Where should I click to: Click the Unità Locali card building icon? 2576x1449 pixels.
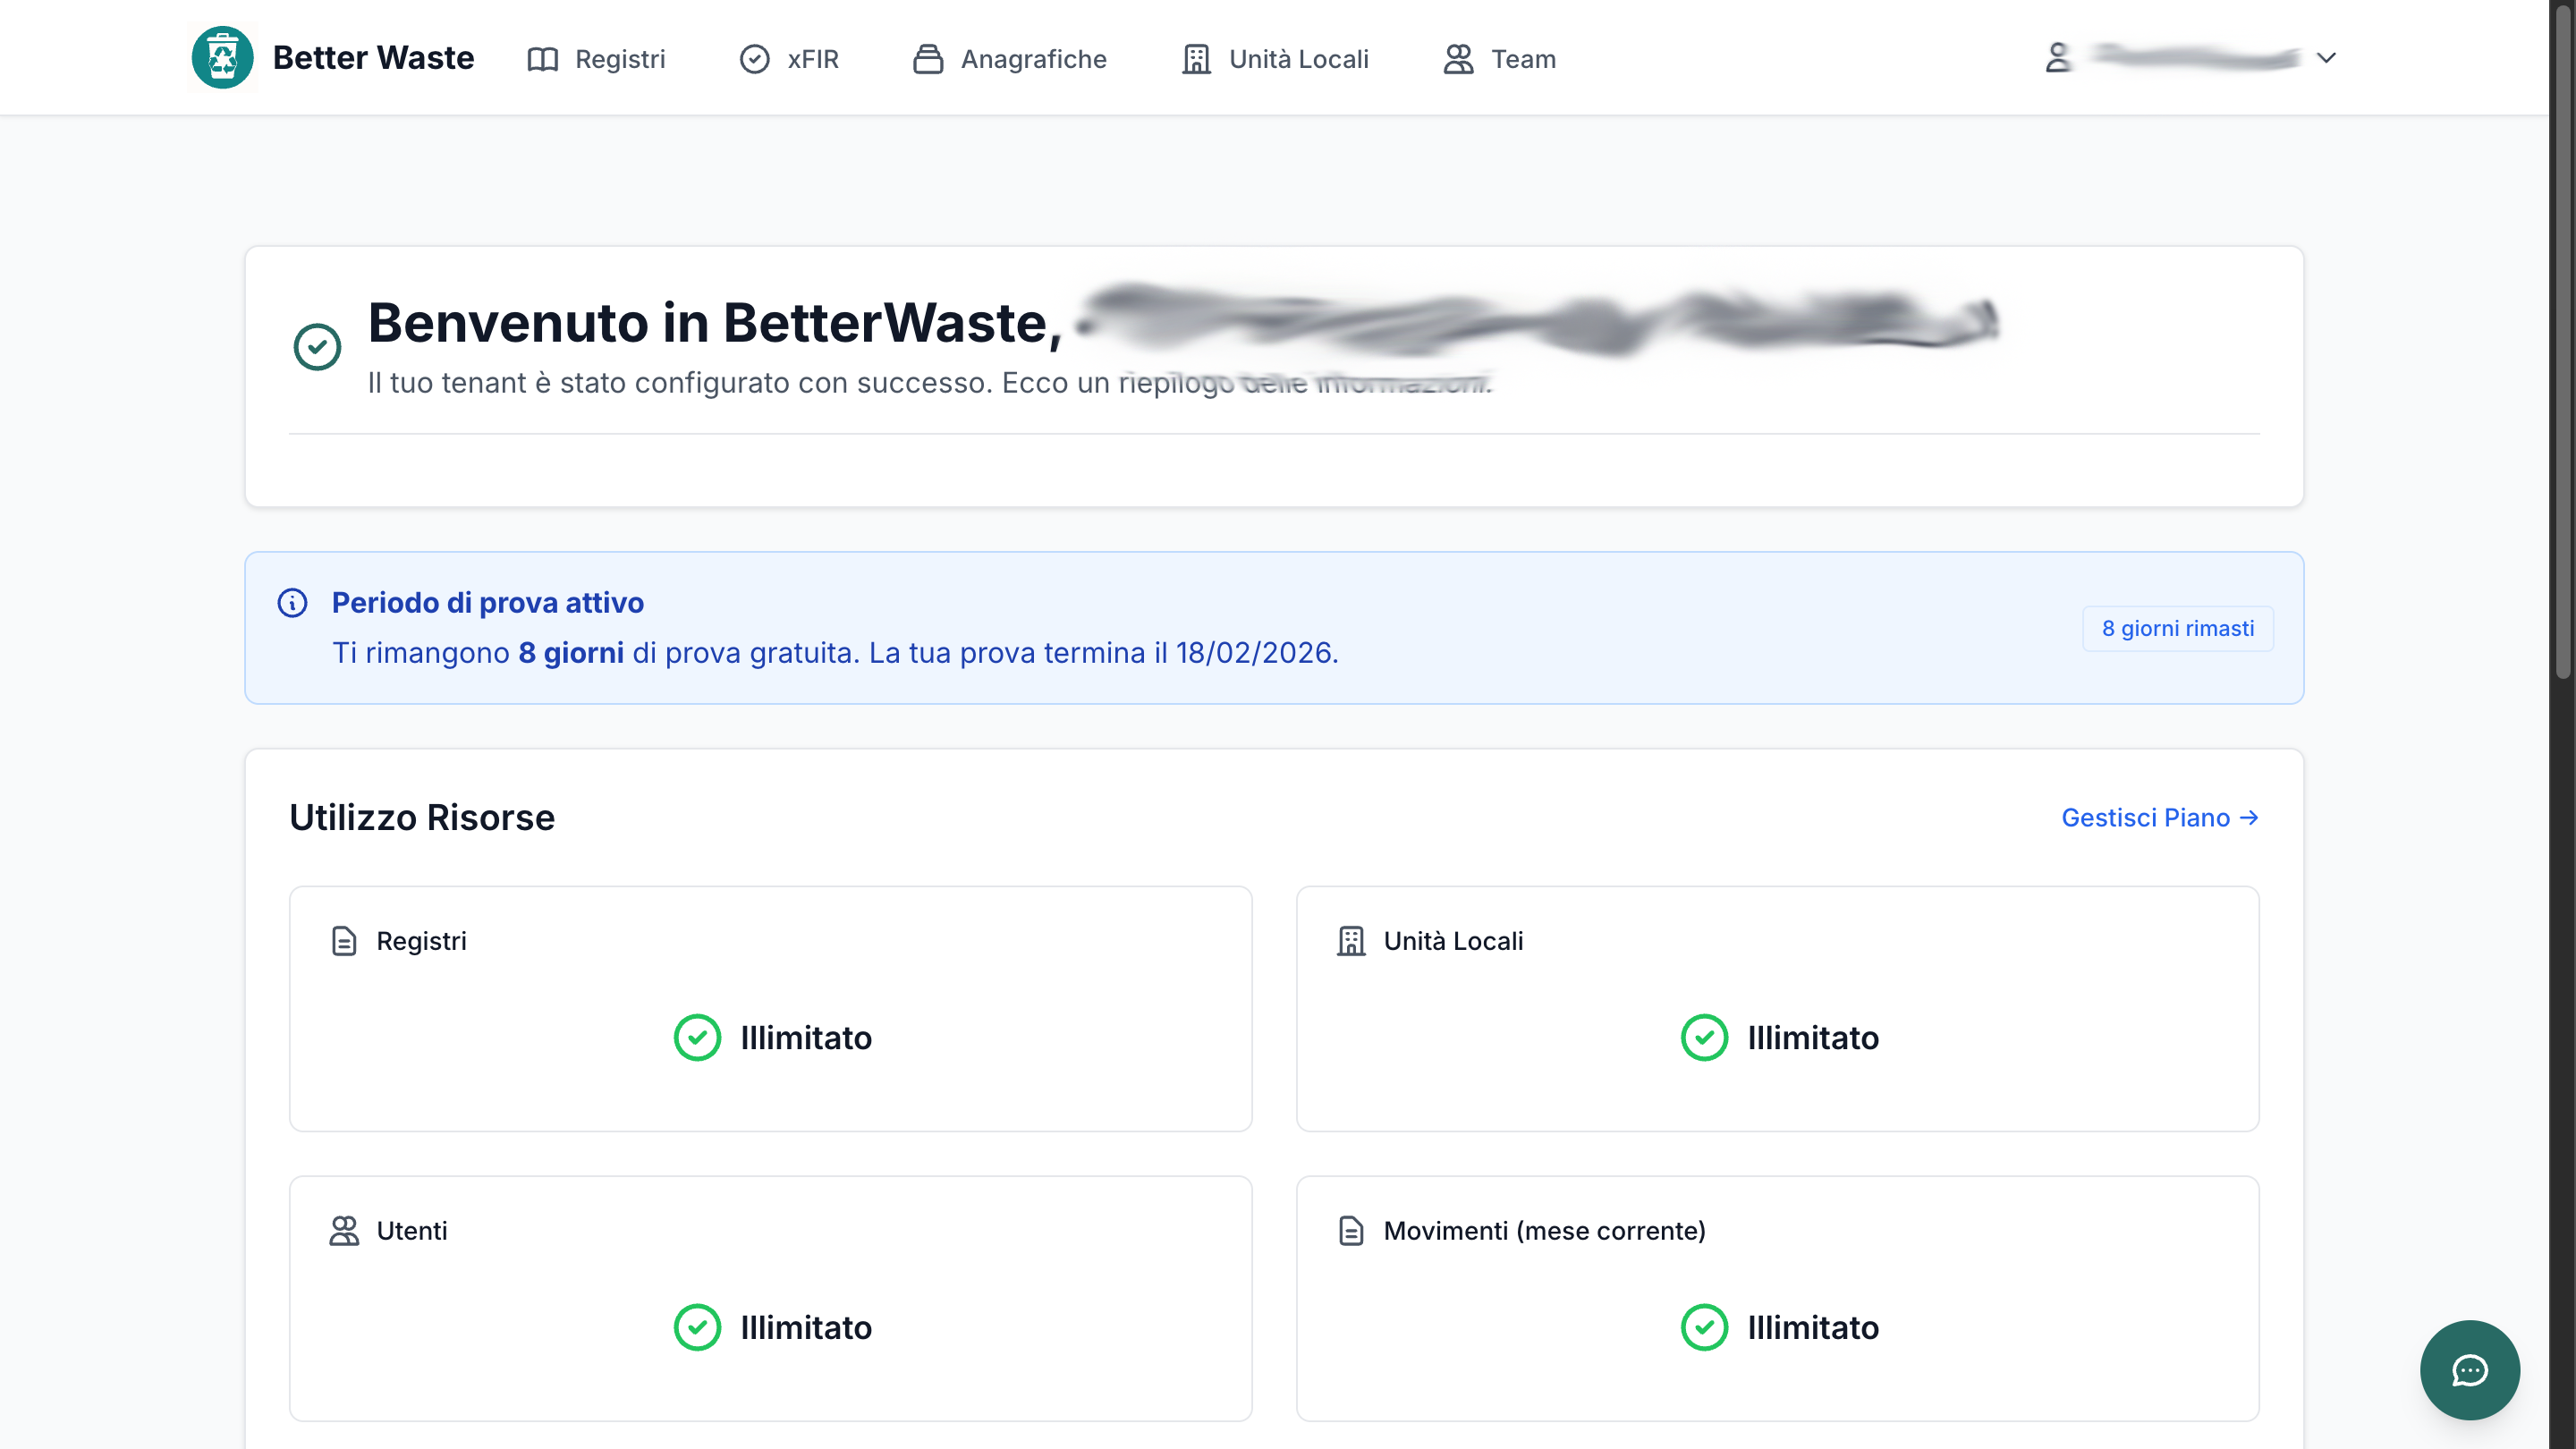click(x=1351, y=941)
